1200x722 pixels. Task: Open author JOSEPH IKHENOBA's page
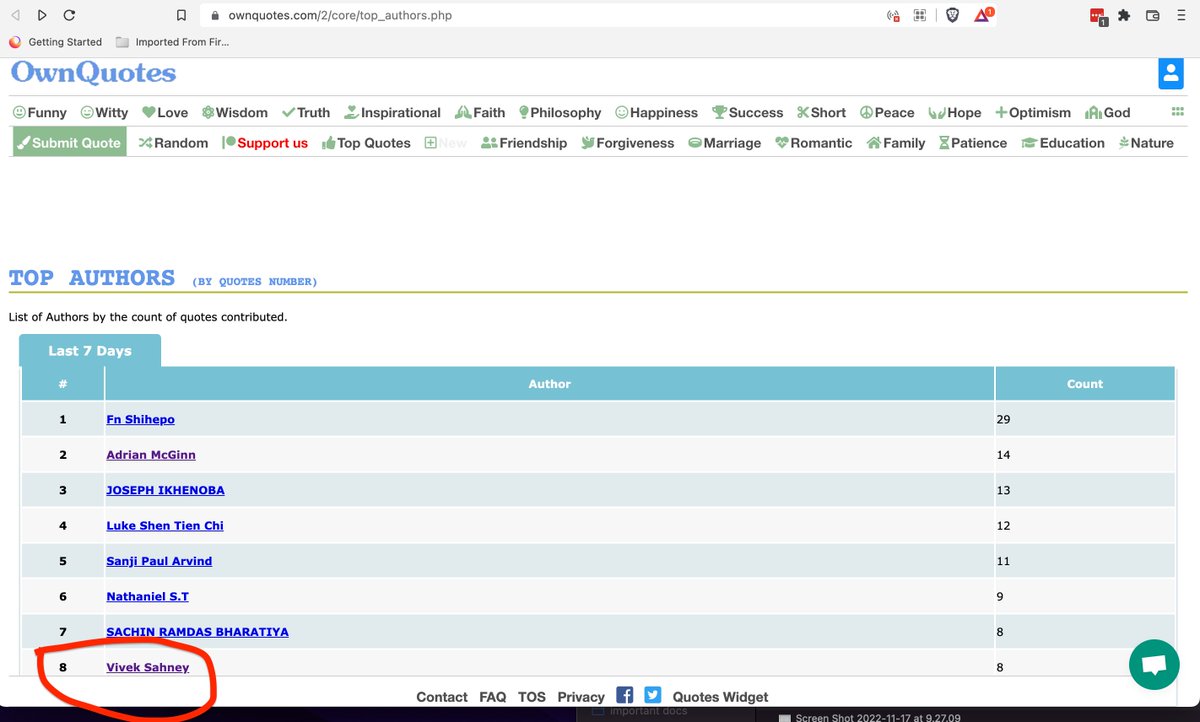click(x=166, y=490)
